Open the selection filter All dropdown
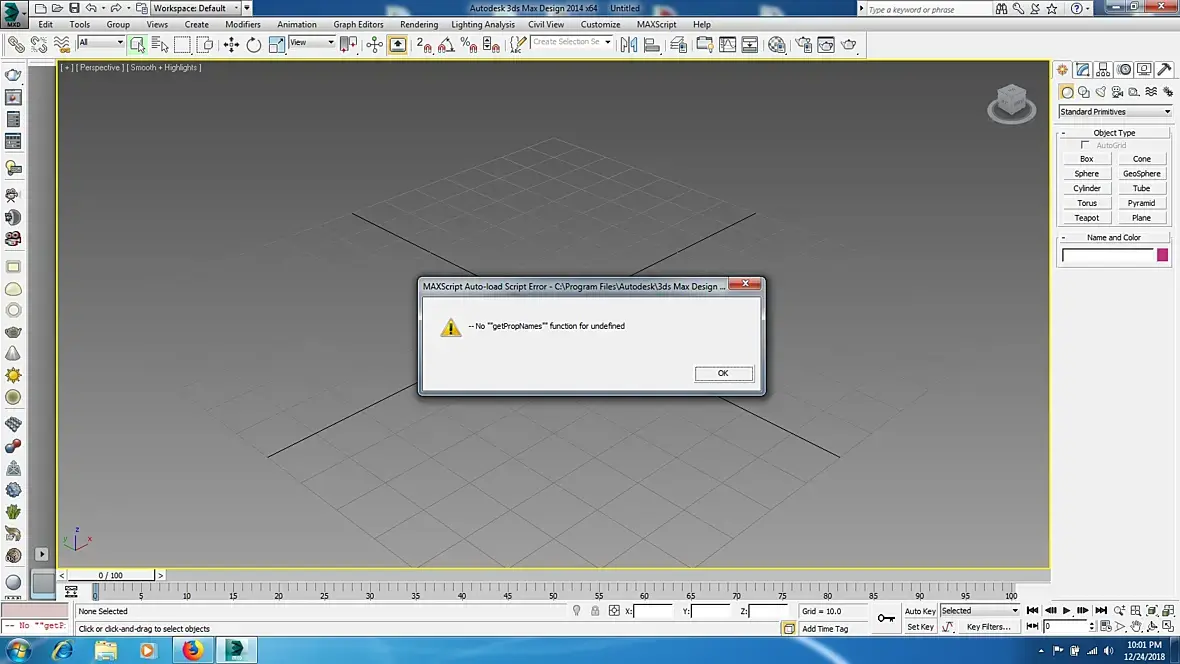This screenshot has width=1180, height=664. [x=101, y=42]
